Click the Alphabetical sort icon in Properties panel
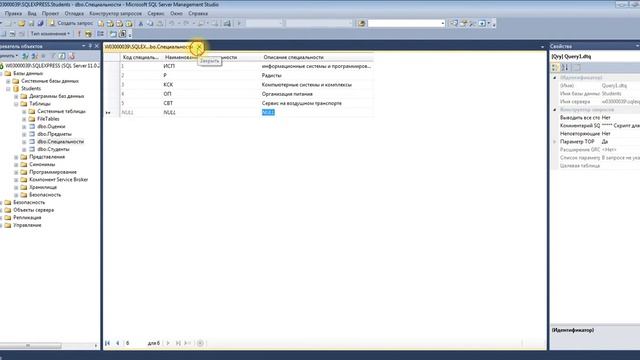 click(565, 67)
